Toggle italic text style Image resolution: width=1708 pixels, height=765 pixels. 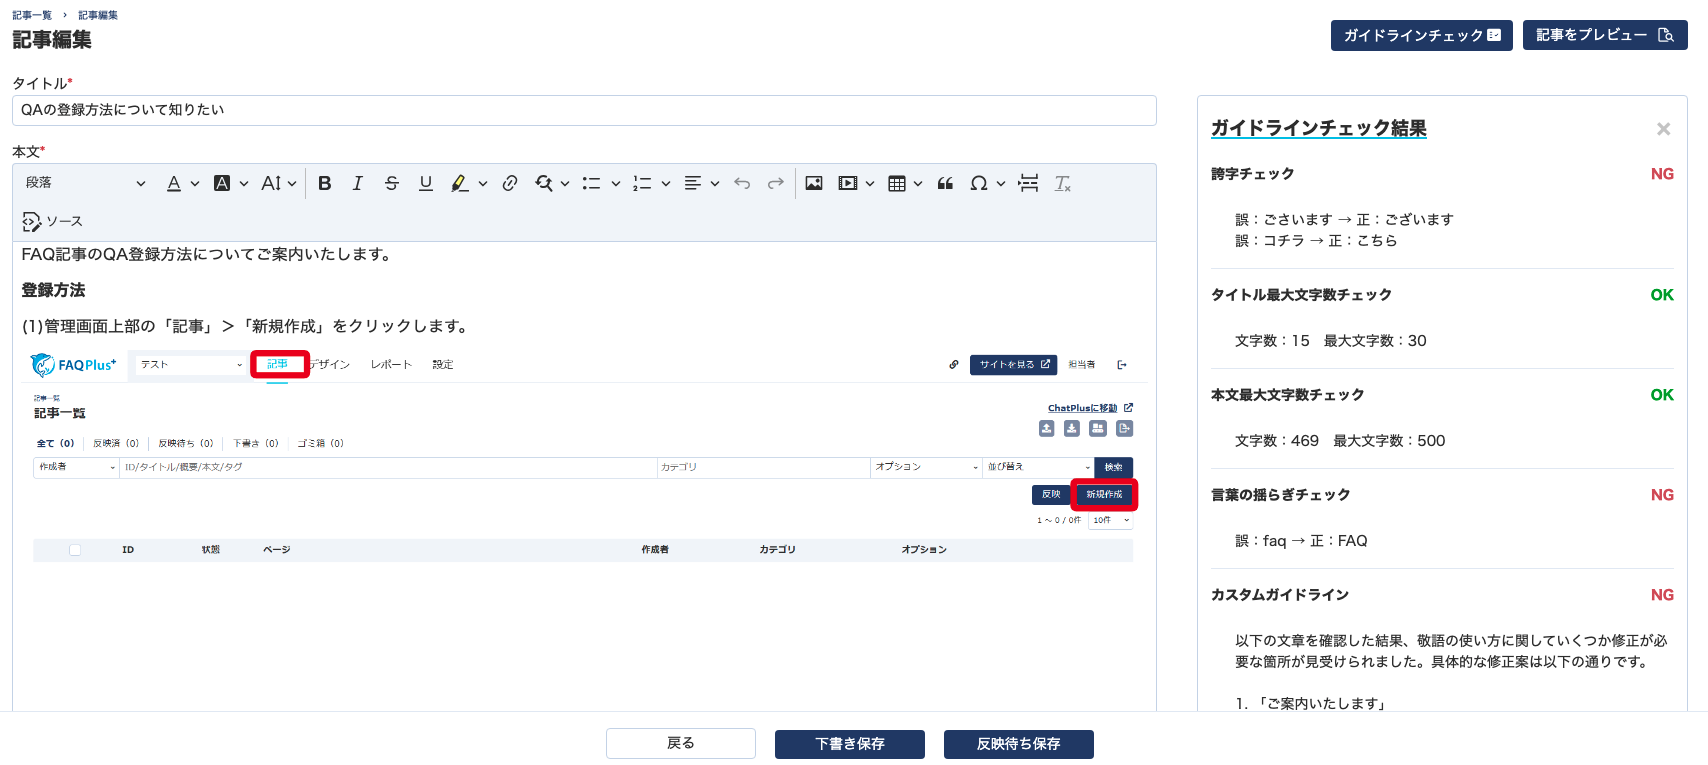coord(357,183)
